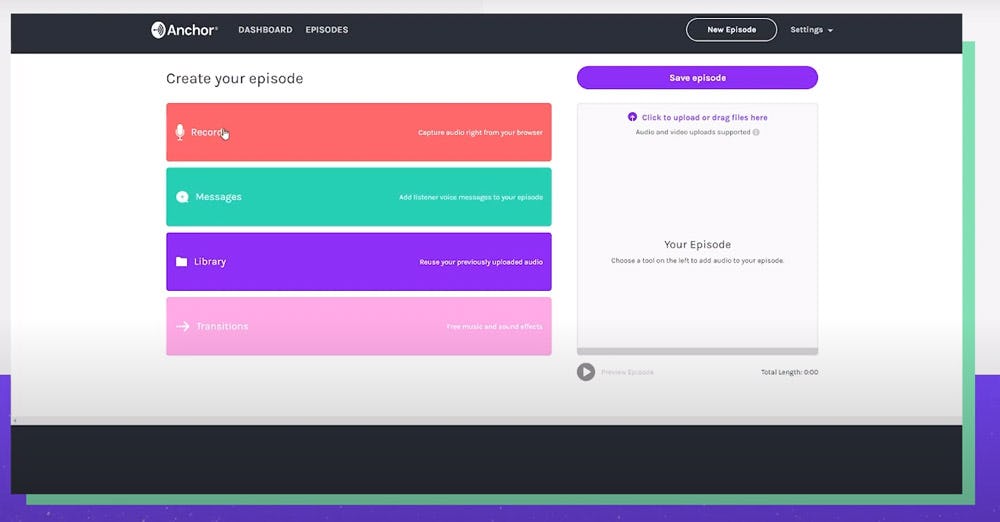This screenshot has height=522, width=1000.
Task: Click the info icon beside uploads supported text
Action: pyautogui.click(x=756, y=132)
